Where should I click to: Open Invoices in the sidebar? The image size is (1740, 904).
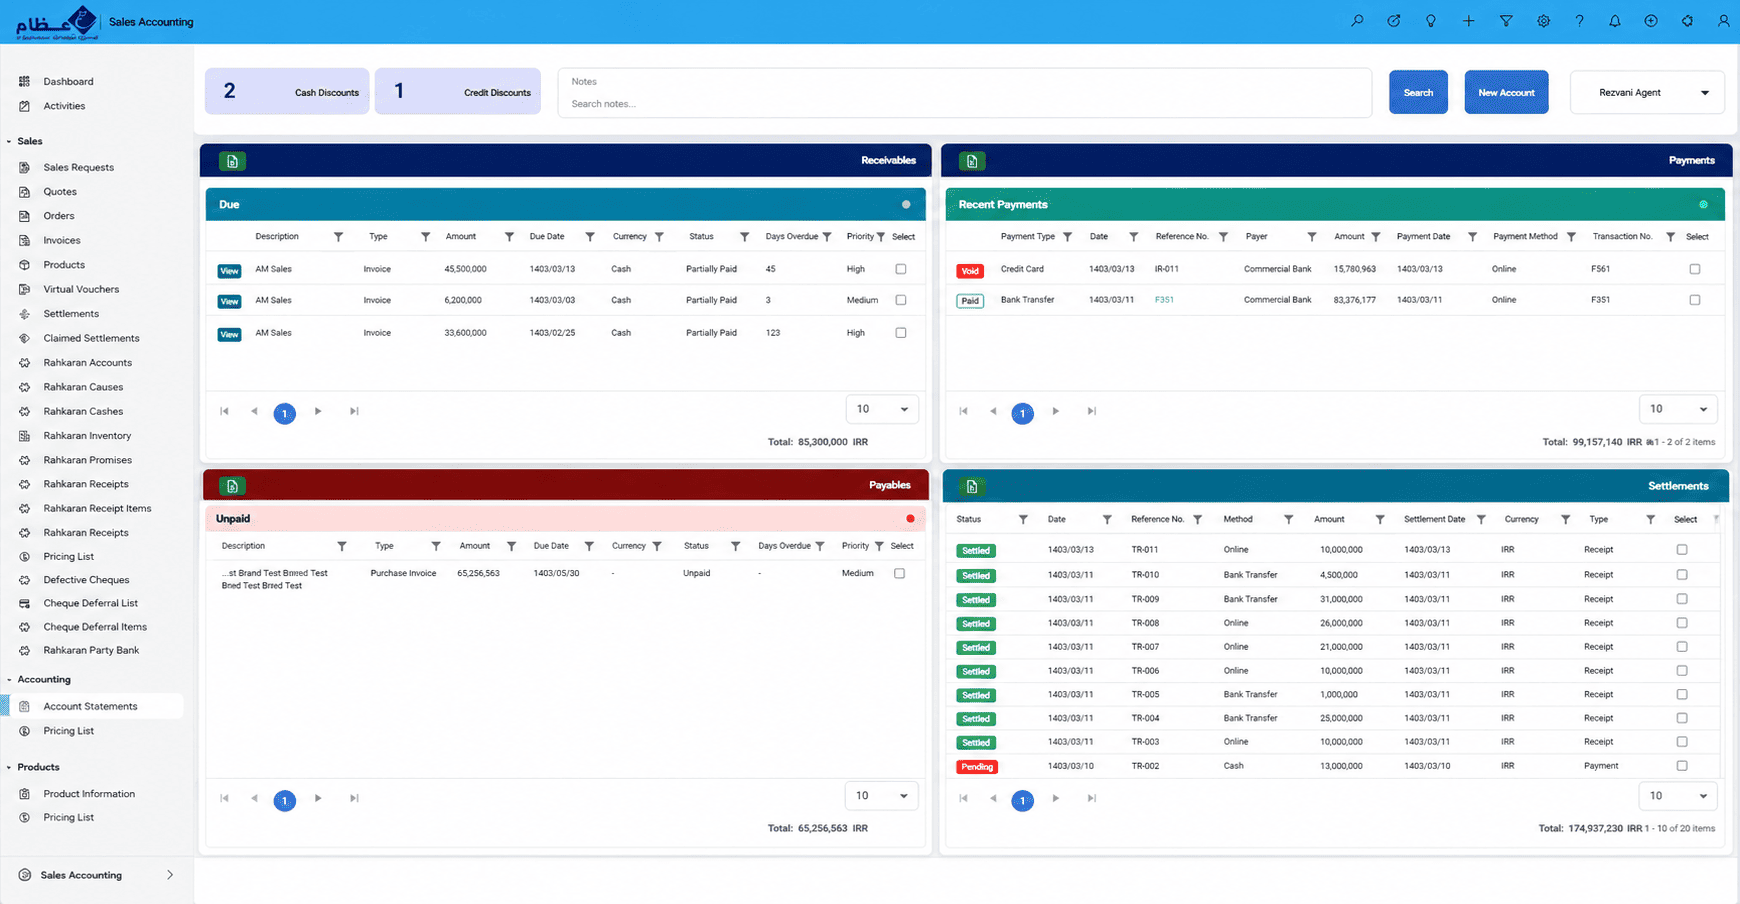62,241
